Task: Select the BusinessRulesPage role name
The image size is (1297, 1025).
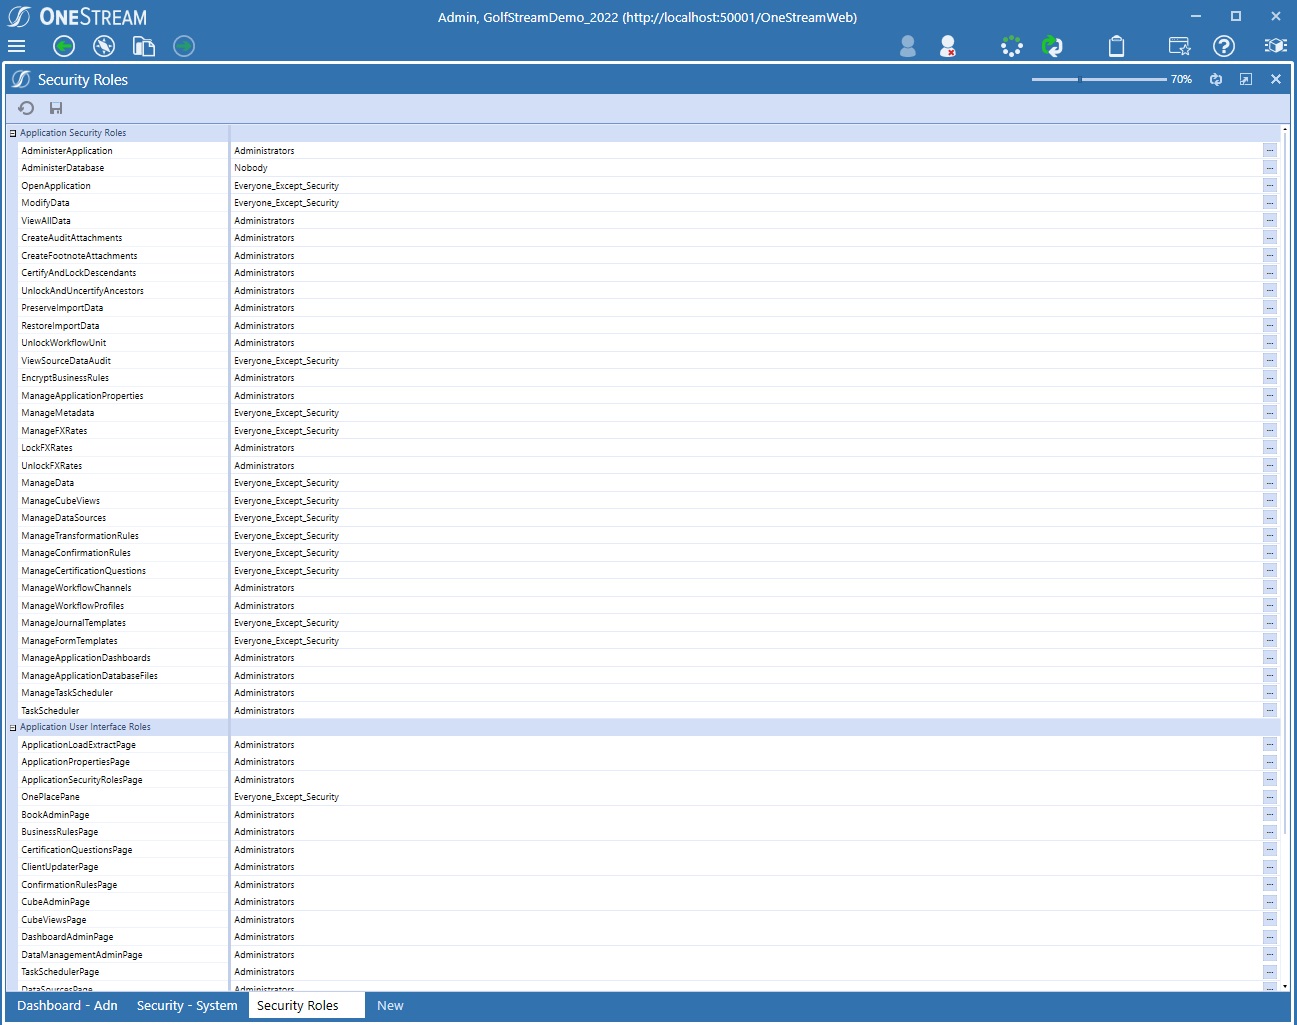Action: point(60,832)
